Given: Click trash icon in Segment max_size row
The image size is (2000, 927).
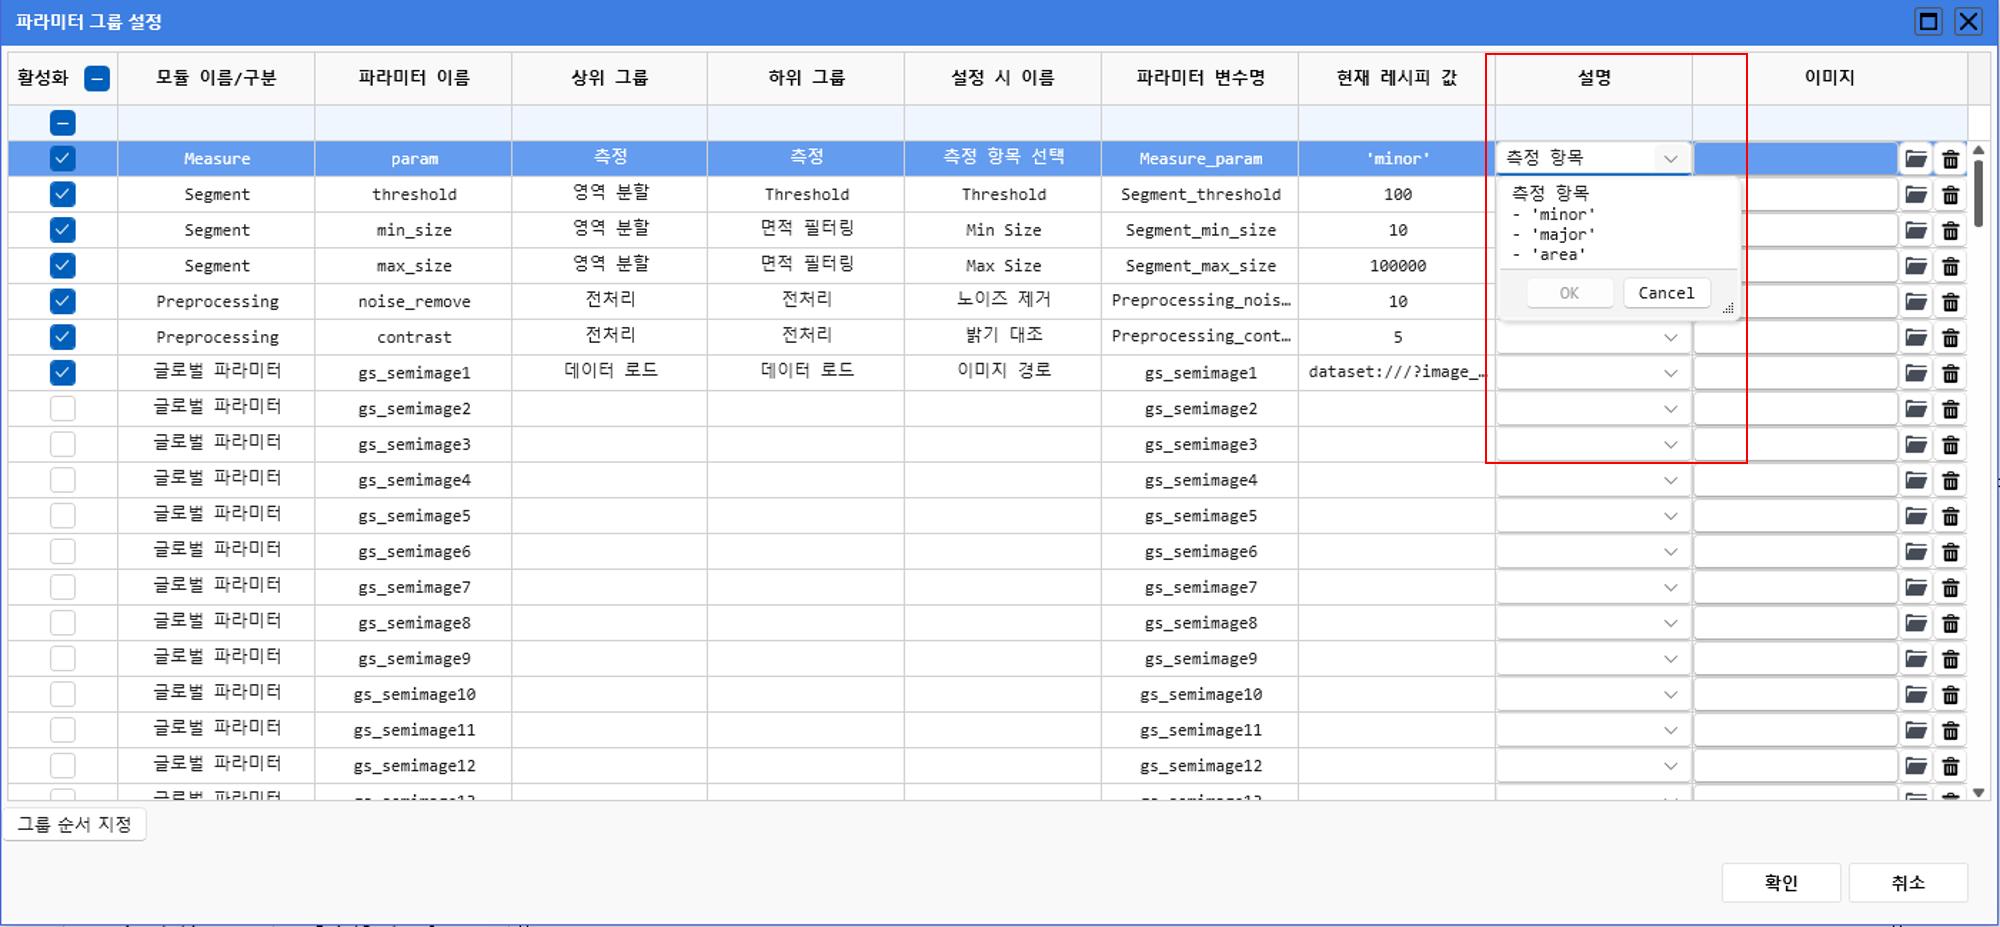Looking at the screenshot, I should point(1950,267).
